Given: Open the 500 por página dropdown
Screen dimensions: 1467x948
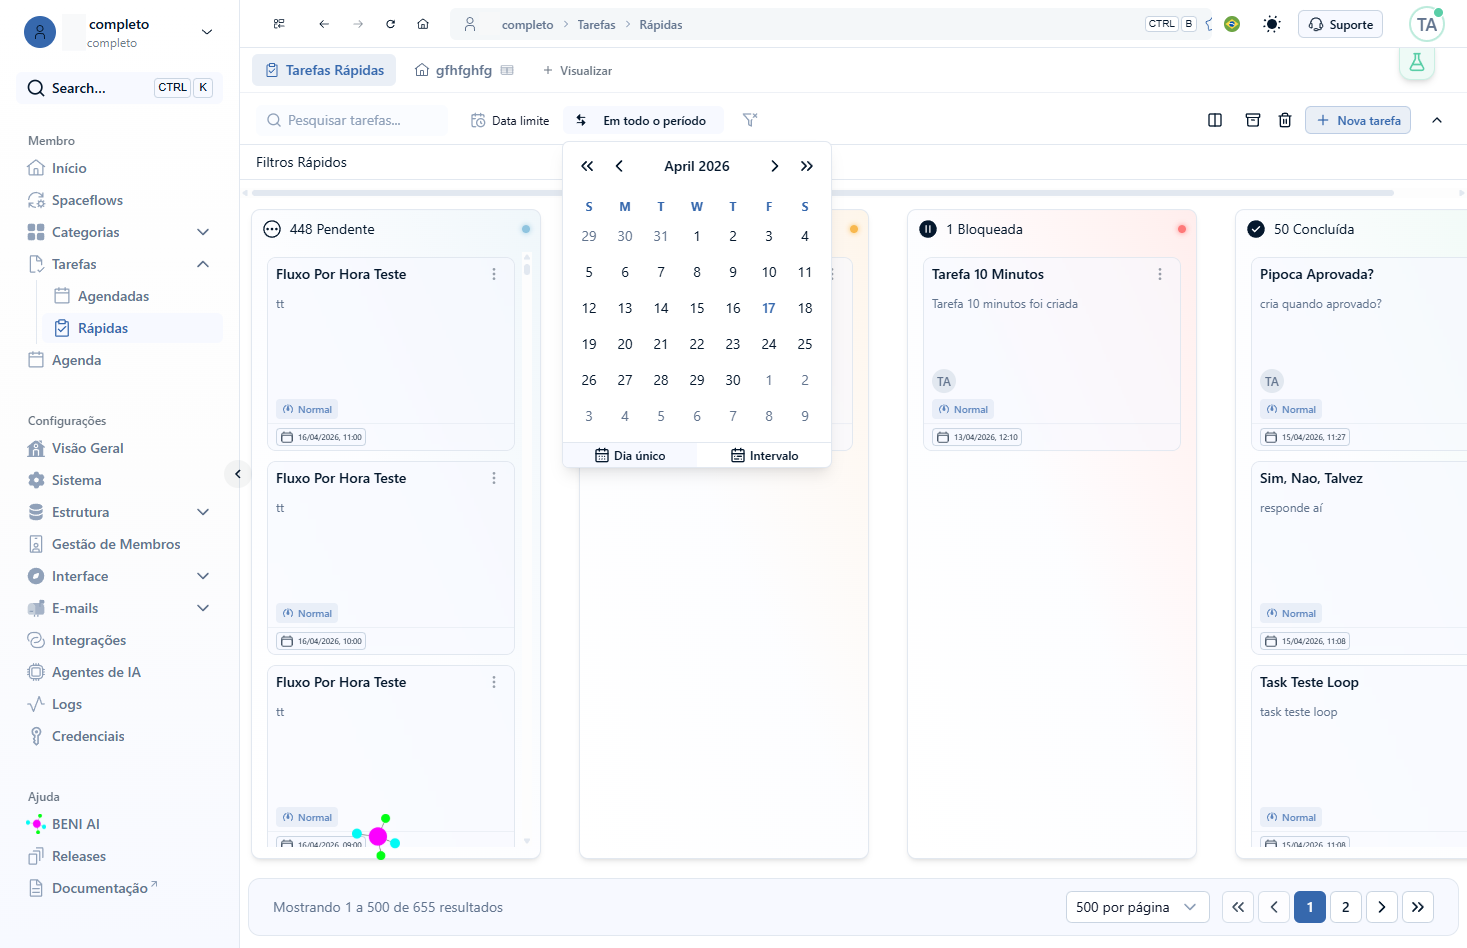Looking at the screenshot, I should click(1138, 907).
